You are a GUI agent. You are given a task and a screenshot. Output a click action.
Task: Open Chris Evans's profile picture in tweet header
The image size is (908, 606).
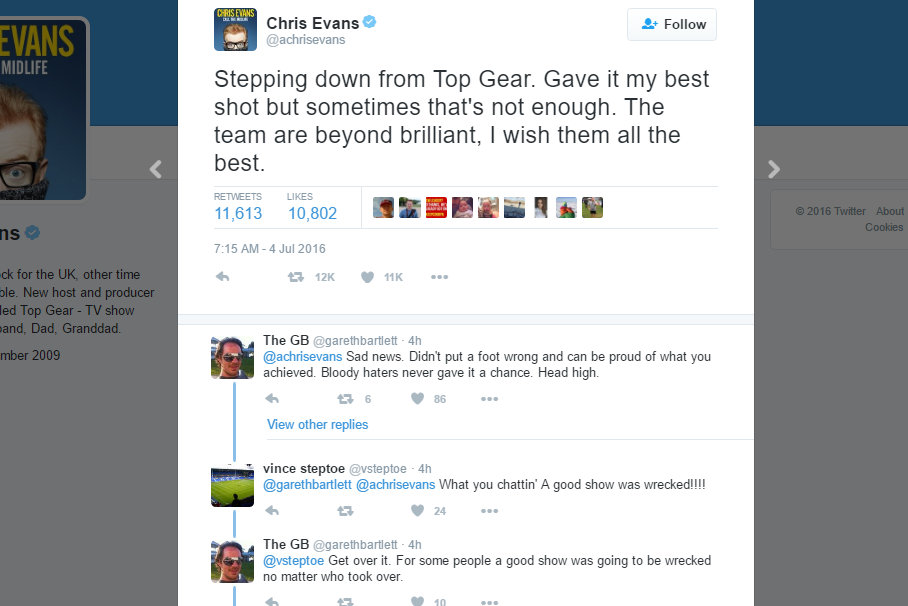[235, 29]
